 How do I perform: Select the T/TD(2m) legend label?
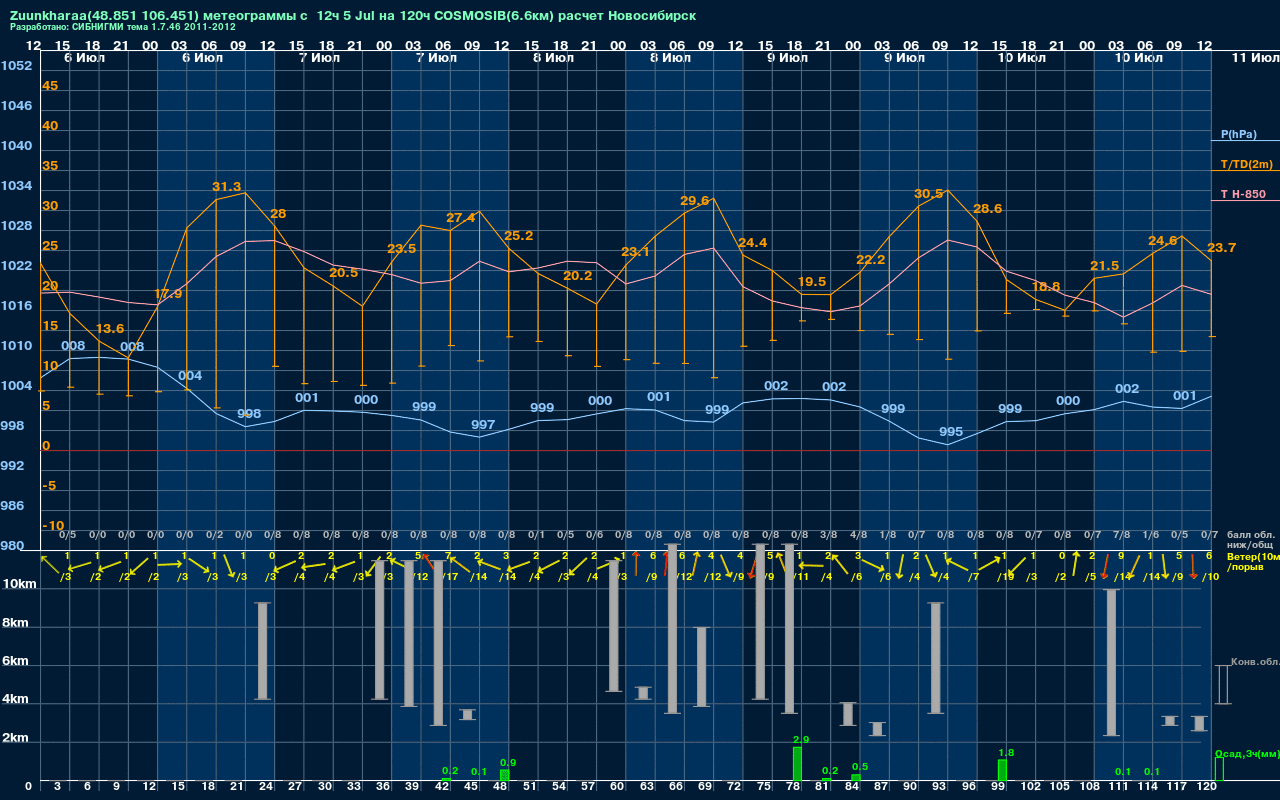tap(1245, 164)
